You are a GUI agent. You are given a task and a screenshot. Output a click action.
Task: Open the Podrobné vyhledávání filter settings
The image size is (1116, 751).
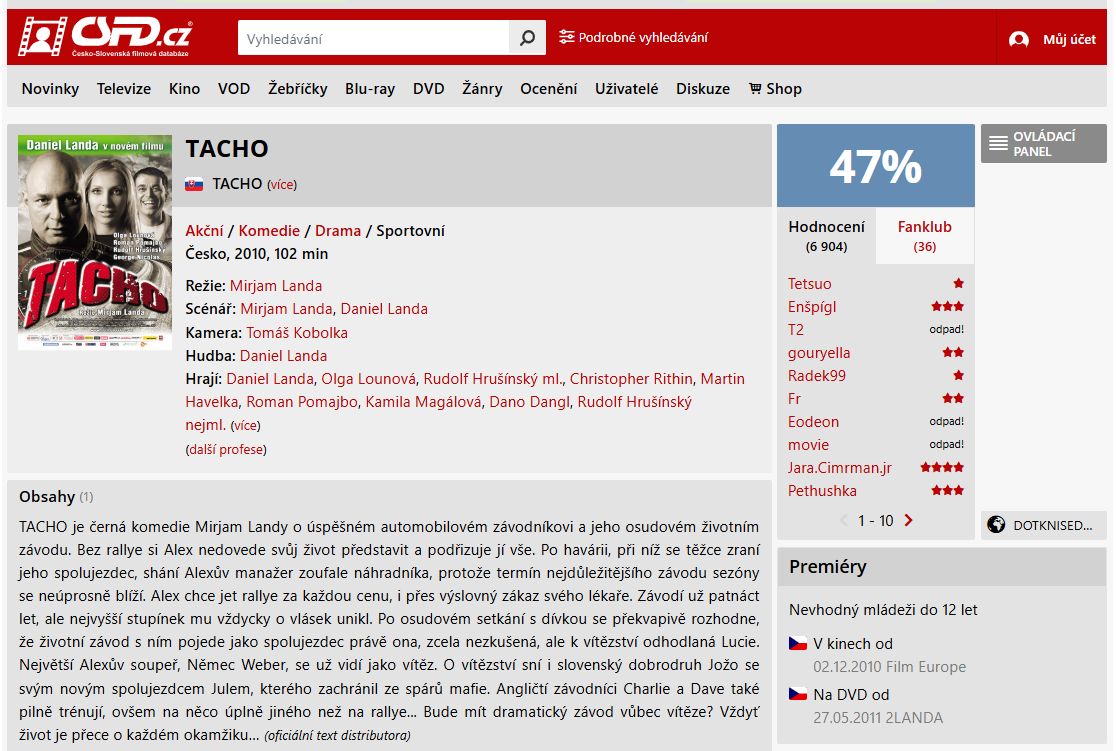[x=567, y=37]
